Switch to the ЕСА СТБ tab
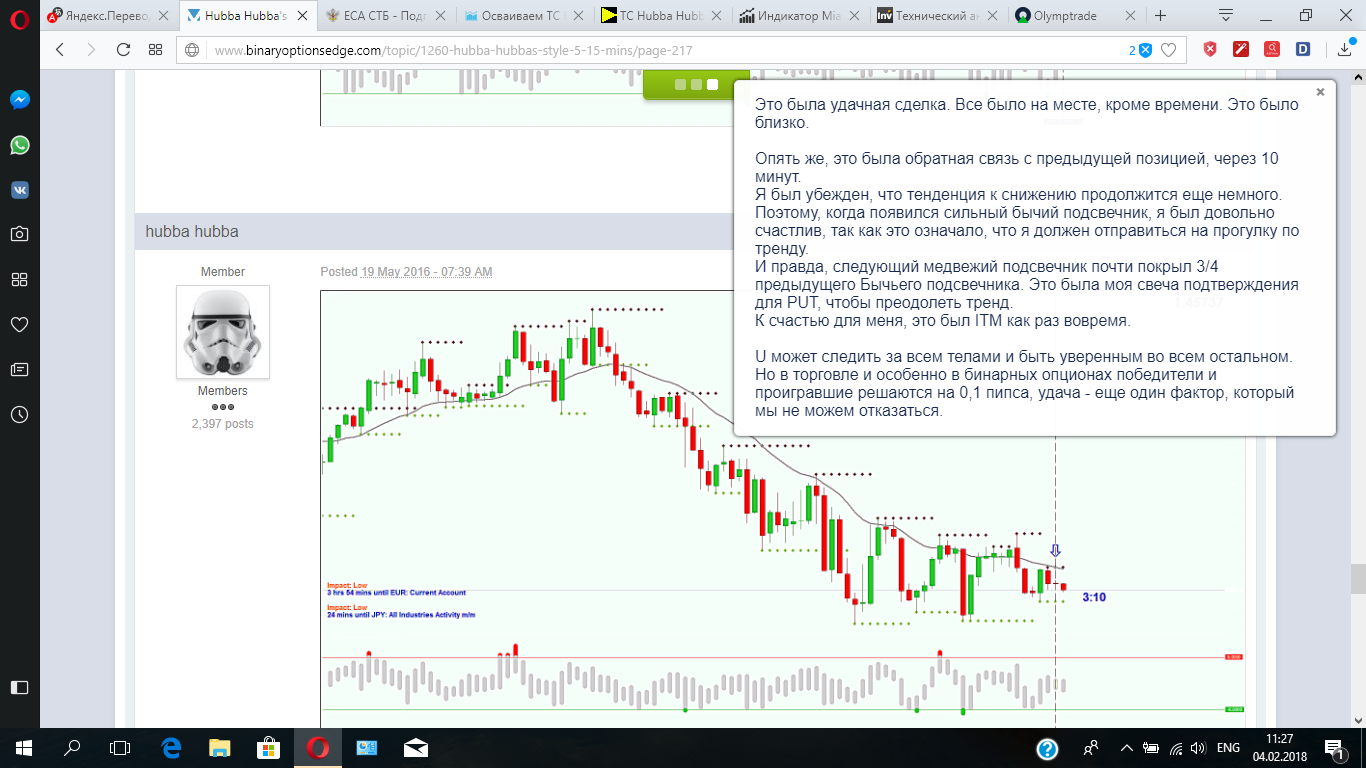This screenshot has height=768, width=1366. click(384, 16)
